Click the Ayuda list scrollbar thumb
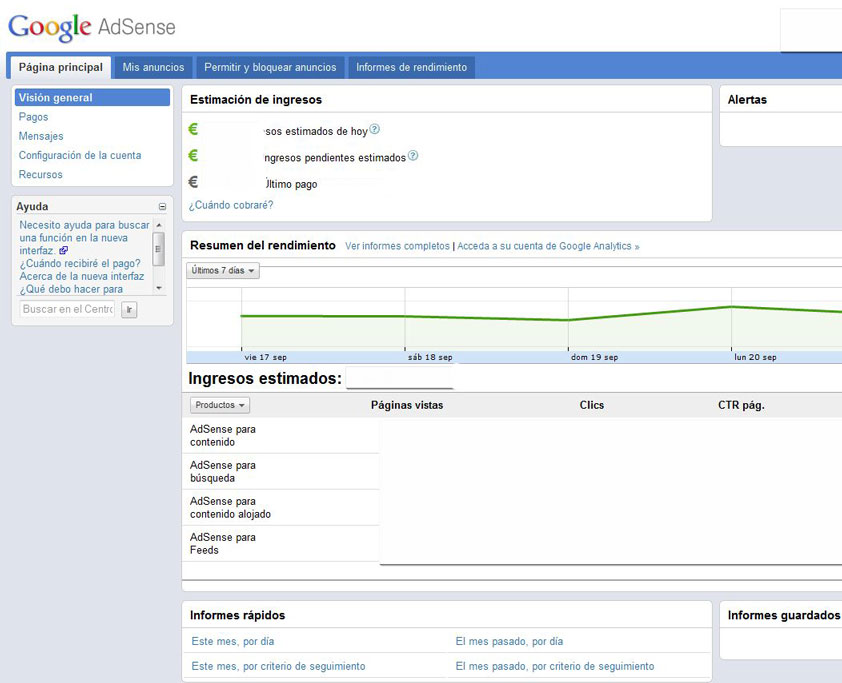This screenshot has width=842, height=683. (x=158, y=249)
